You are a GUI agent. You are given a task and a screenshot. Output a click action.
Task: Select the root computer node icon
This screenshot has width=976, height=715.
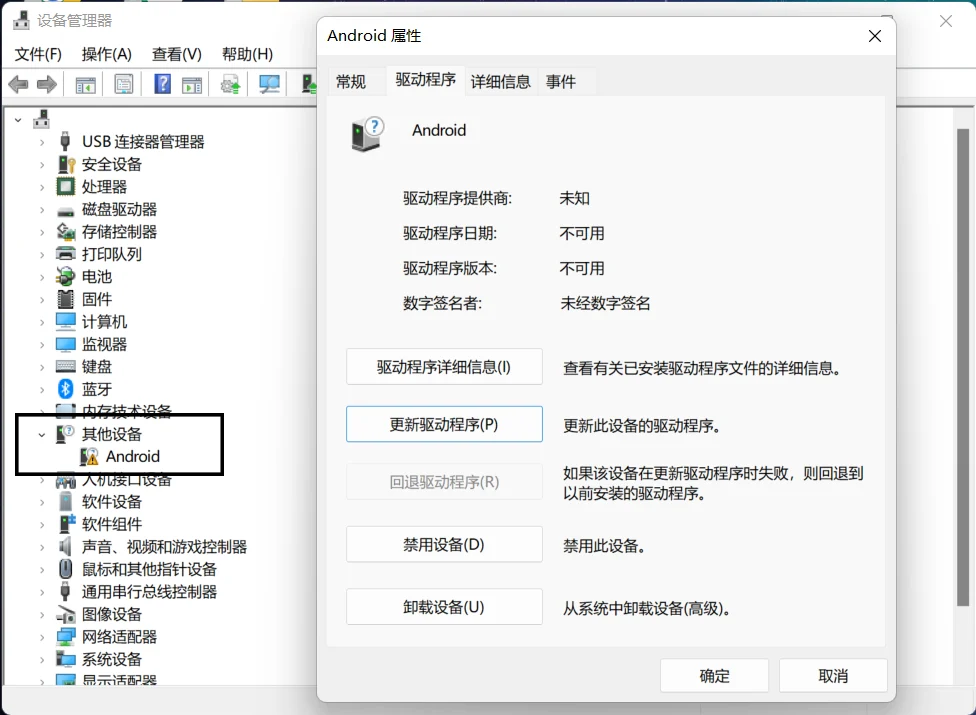[42, 119]
